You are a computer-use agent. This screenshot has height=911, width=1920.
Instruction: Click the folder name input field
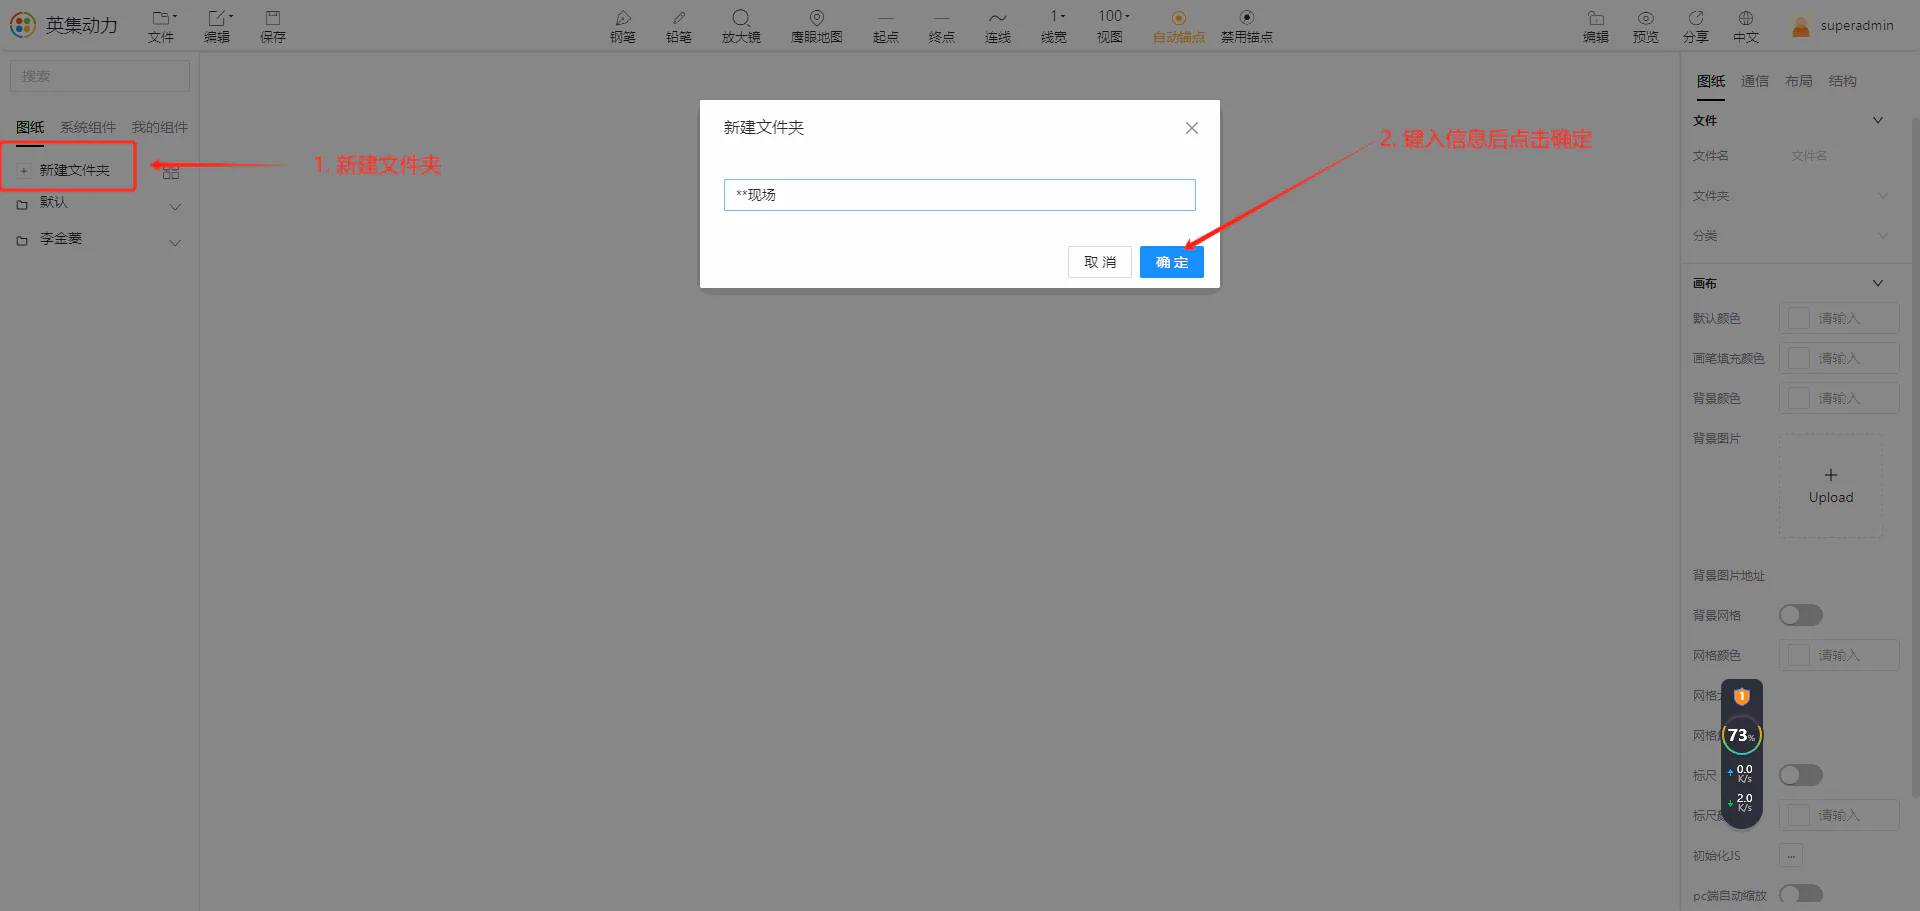960,195
